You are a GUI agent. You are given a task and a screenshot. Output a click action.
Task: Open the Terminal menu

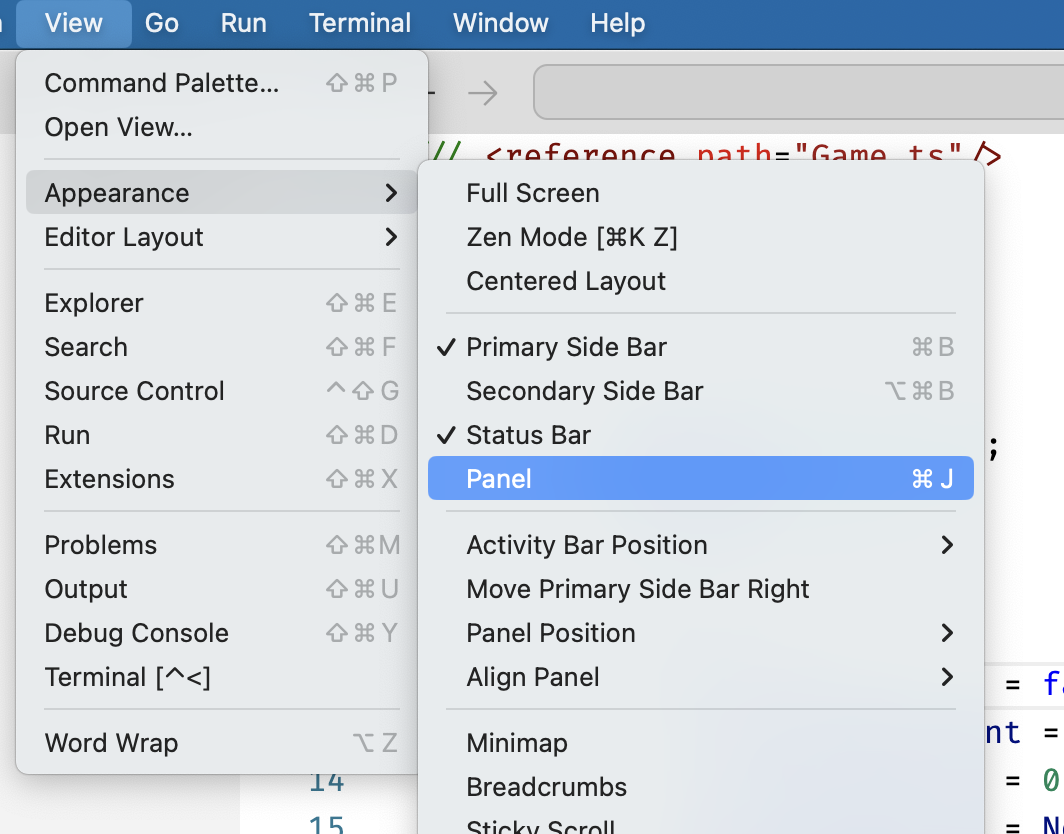[360, 22]
